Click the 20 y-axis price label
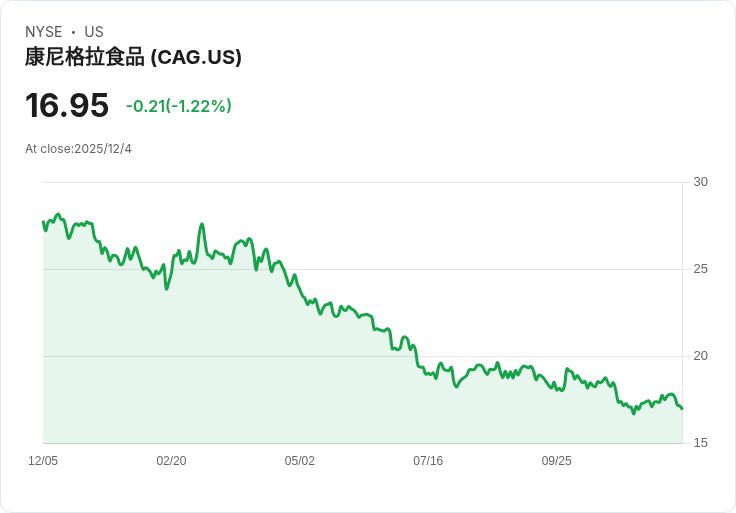 coord(701,356)
